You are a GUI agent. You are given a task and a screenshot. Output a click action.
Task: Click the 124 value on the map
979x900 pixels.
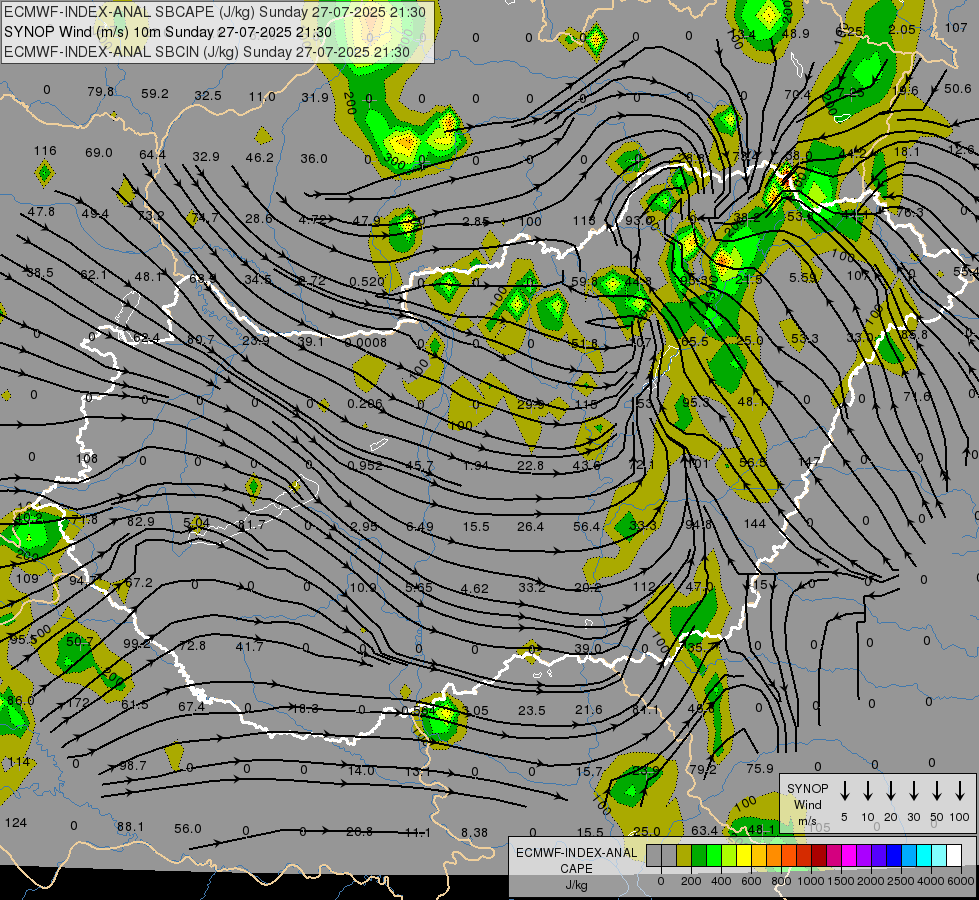coord(16,823)
